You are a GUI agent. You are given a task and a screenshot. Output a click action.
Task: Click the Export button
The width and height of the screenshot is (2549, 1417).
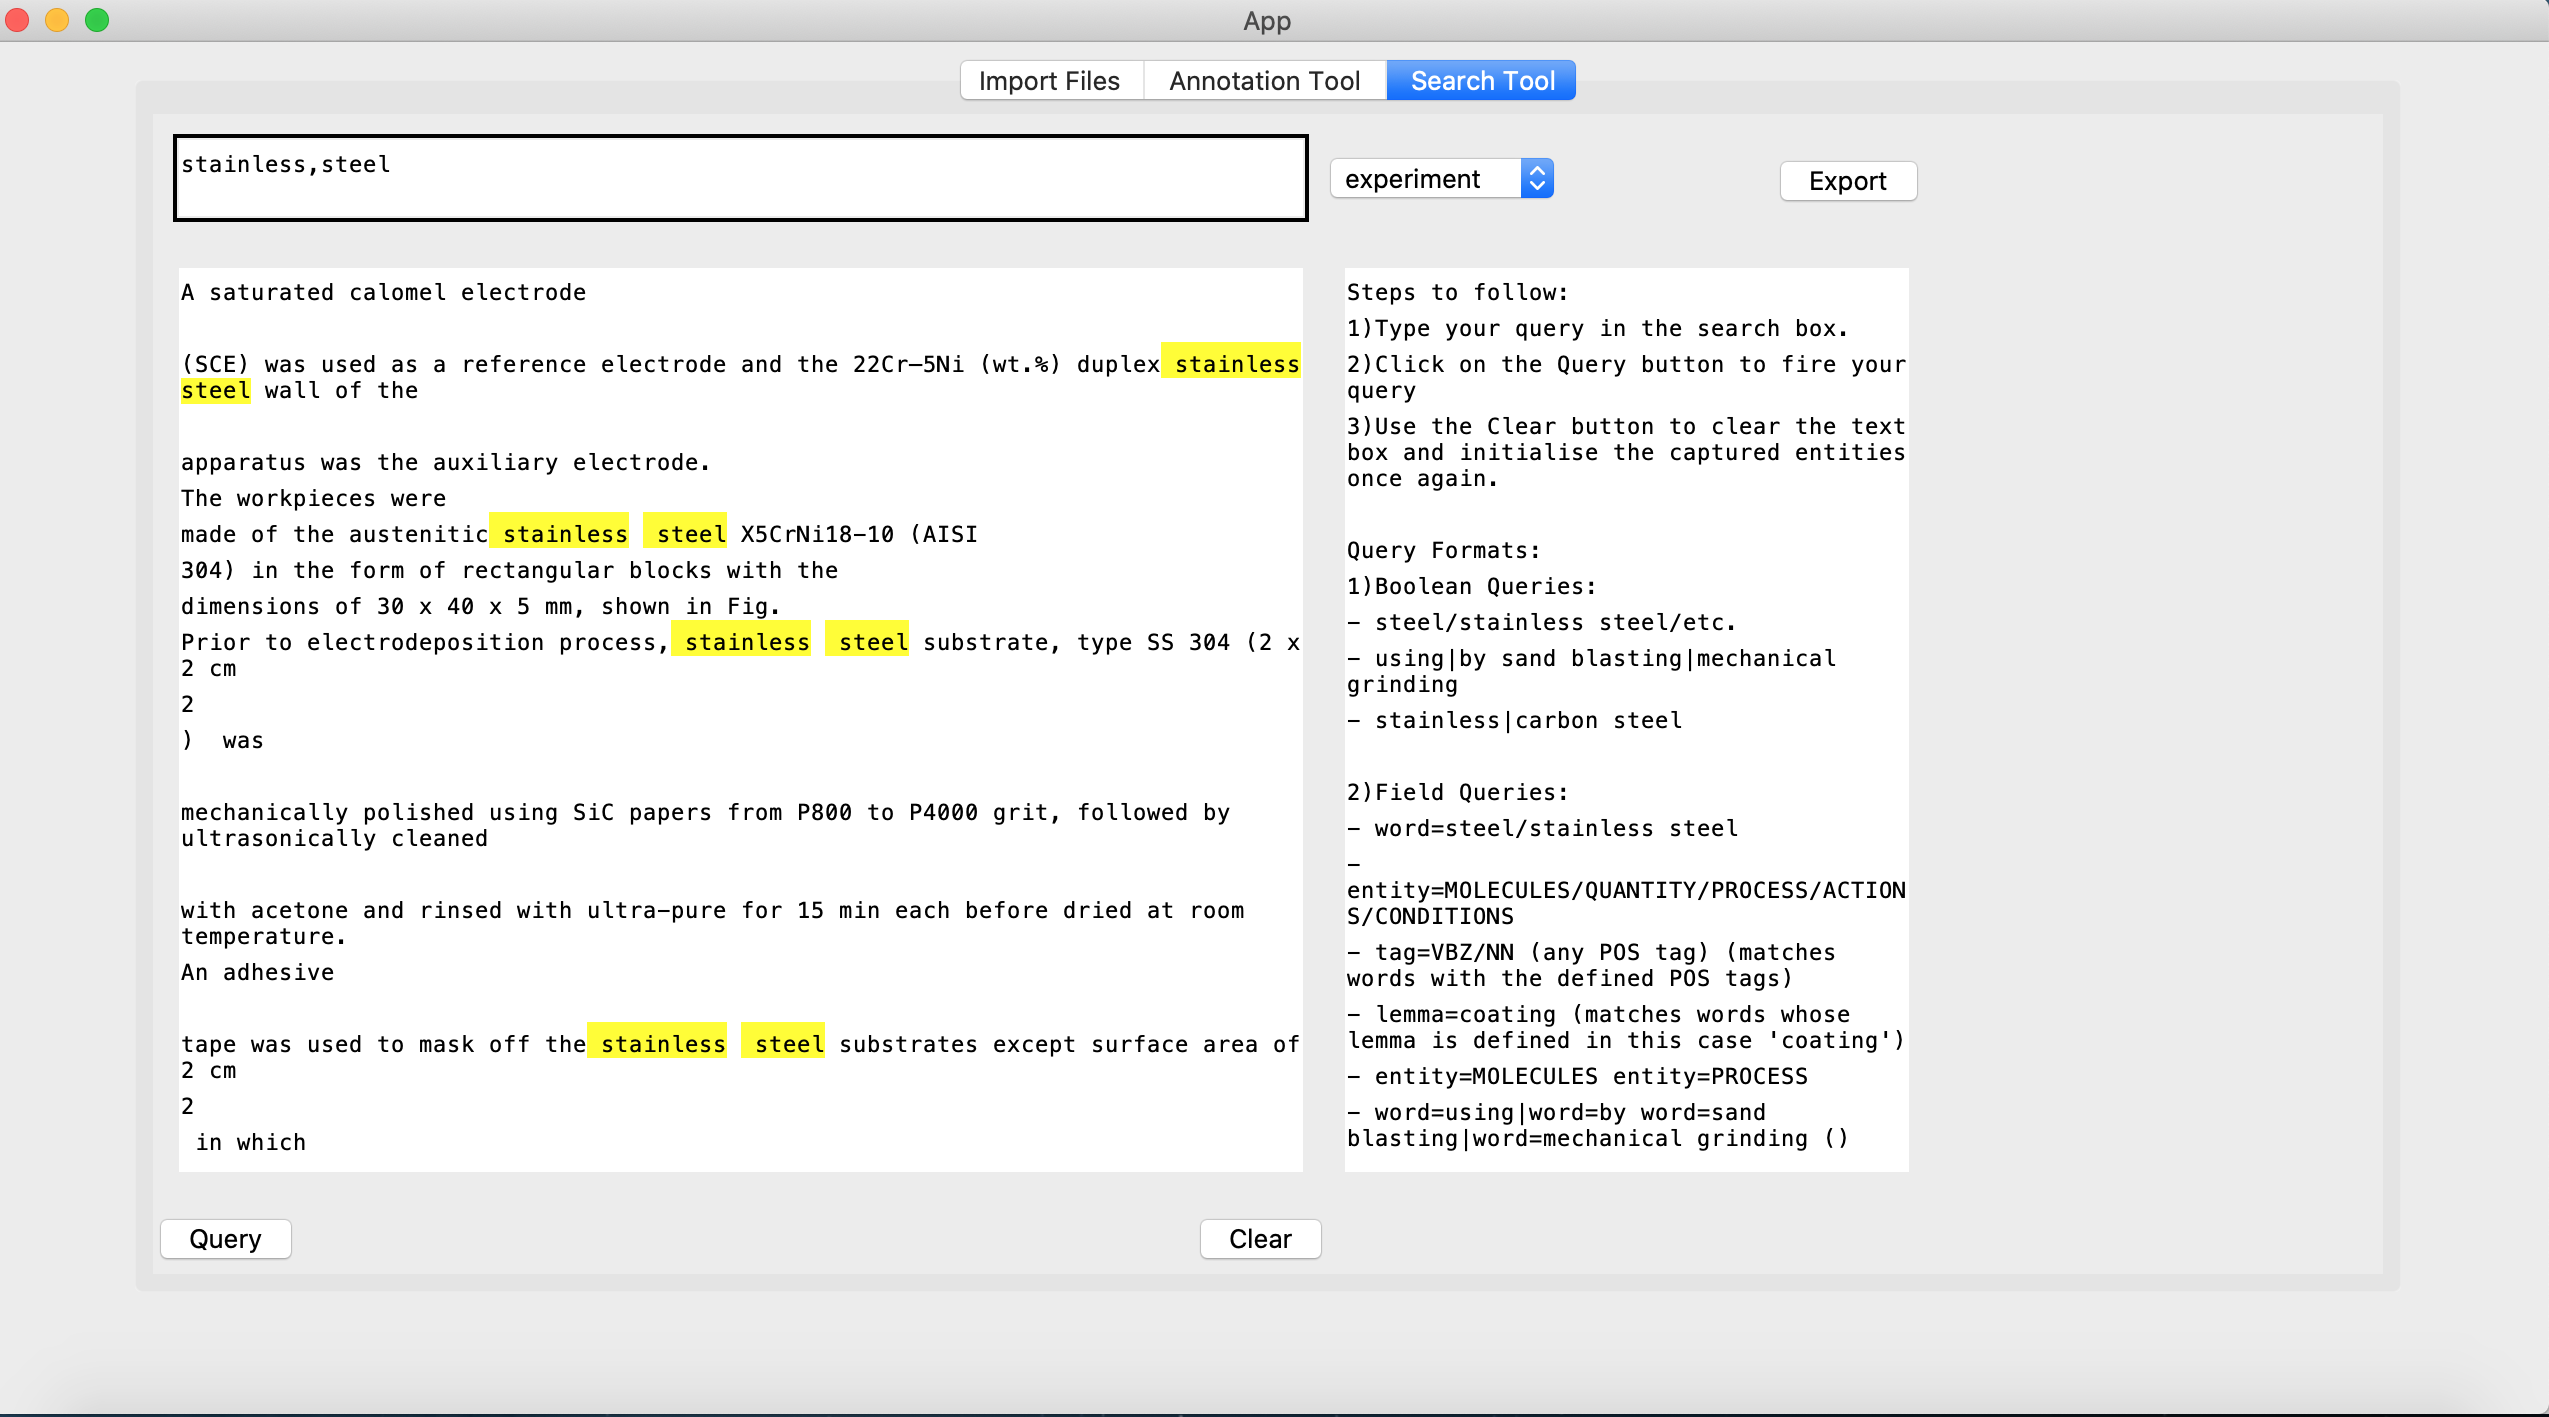pos(1846,181)
